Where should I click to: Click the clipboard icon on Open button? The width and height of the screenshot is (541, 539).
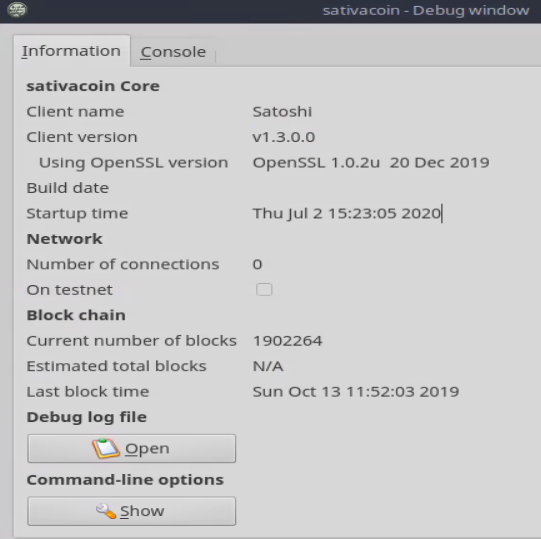[106, 448]
